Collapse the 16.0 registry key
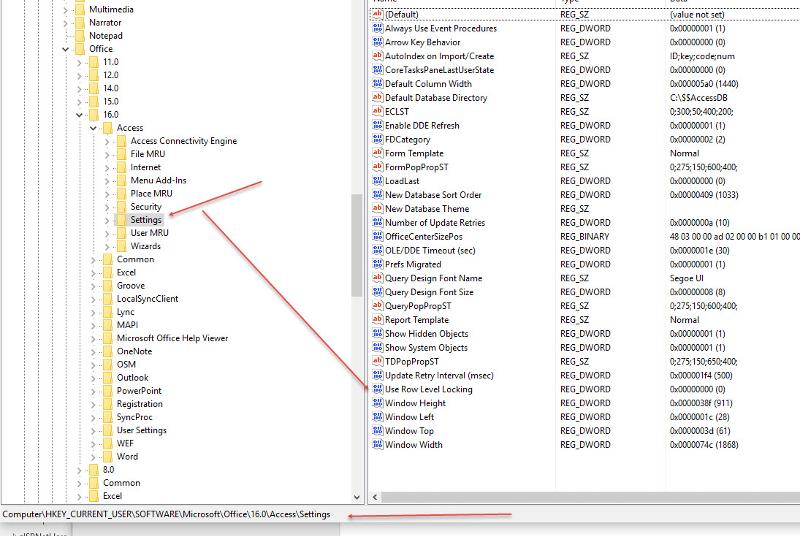The width and height of the screenshot is (800, 536). tap(80, 115)
